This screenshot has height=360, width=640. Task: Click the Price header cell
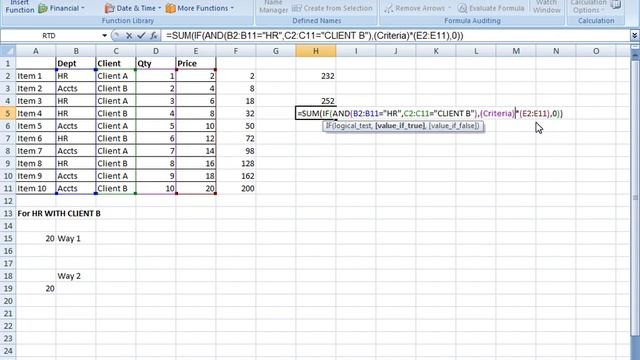(x=196, y=63)
